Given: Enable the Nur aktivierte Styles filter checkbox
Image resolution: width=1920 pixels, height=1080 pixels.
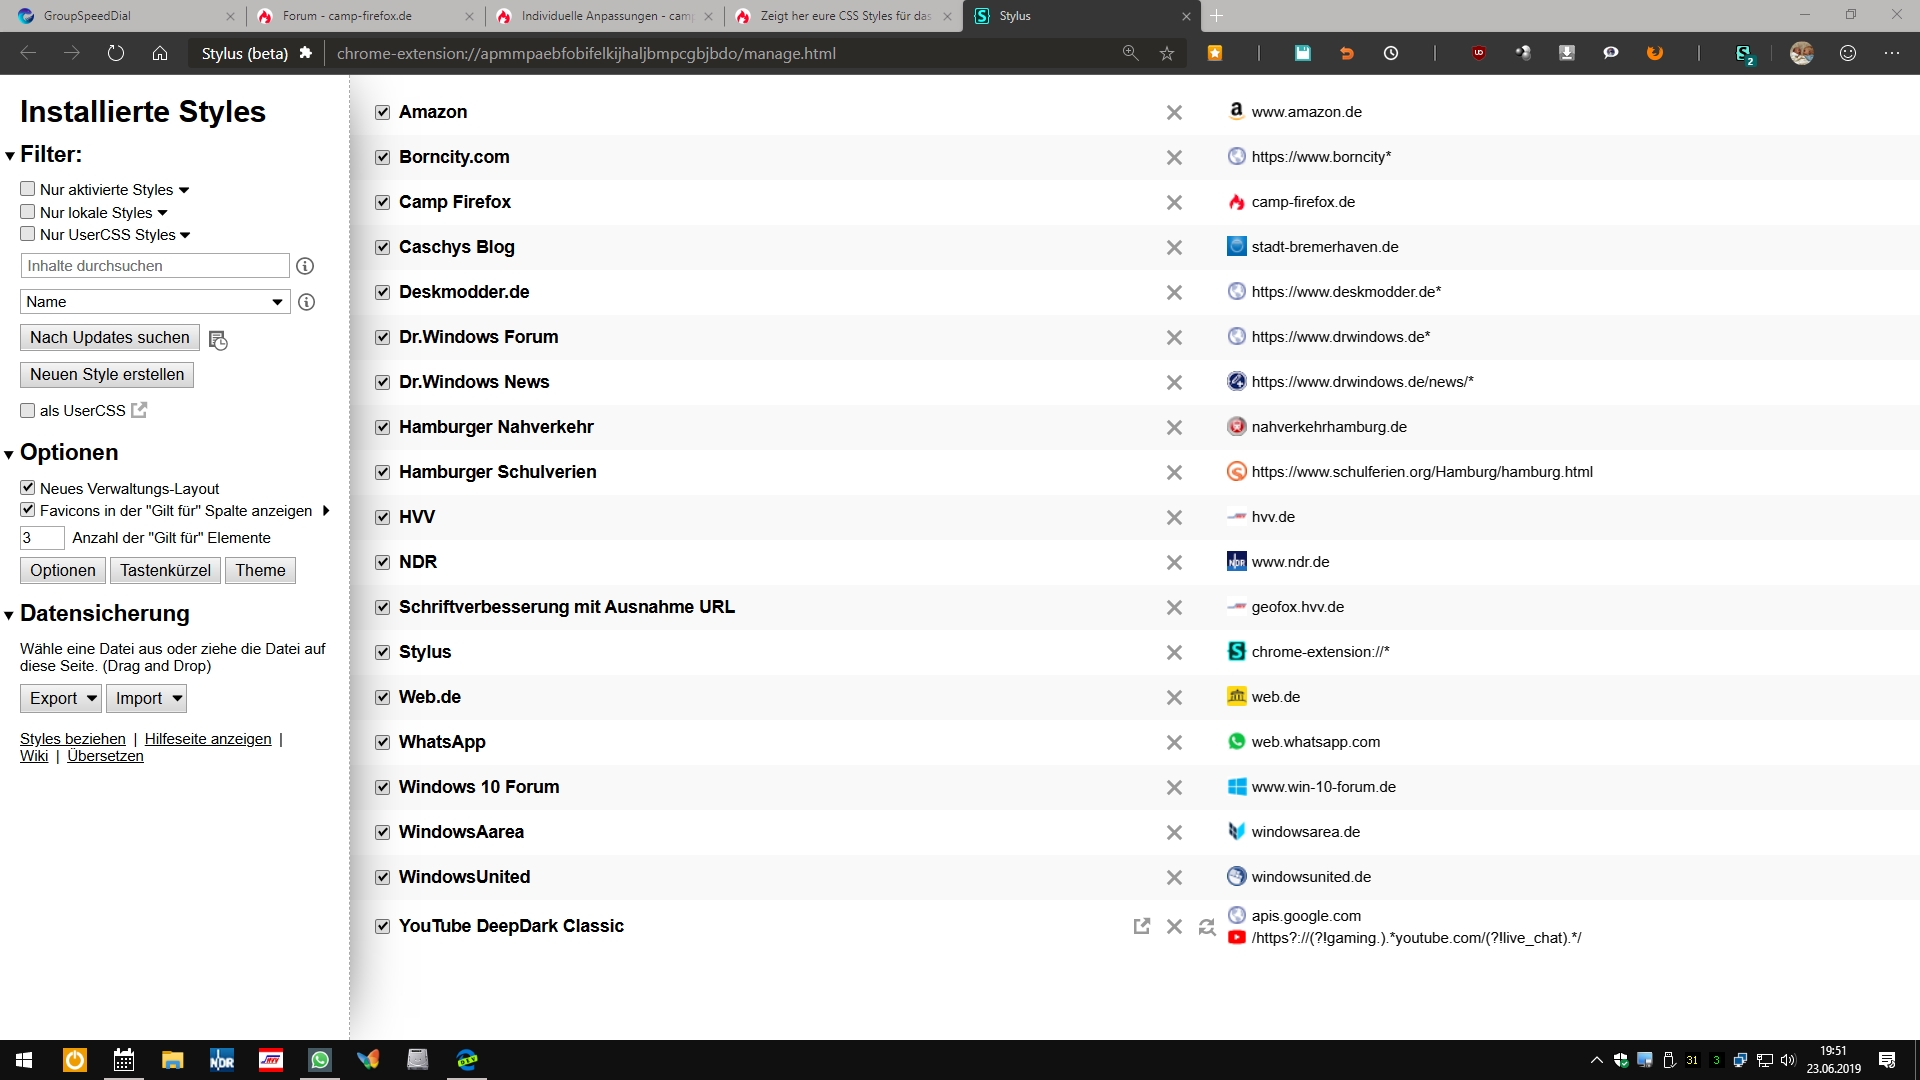Looking at the screenshot, I should tap(28, 189).
